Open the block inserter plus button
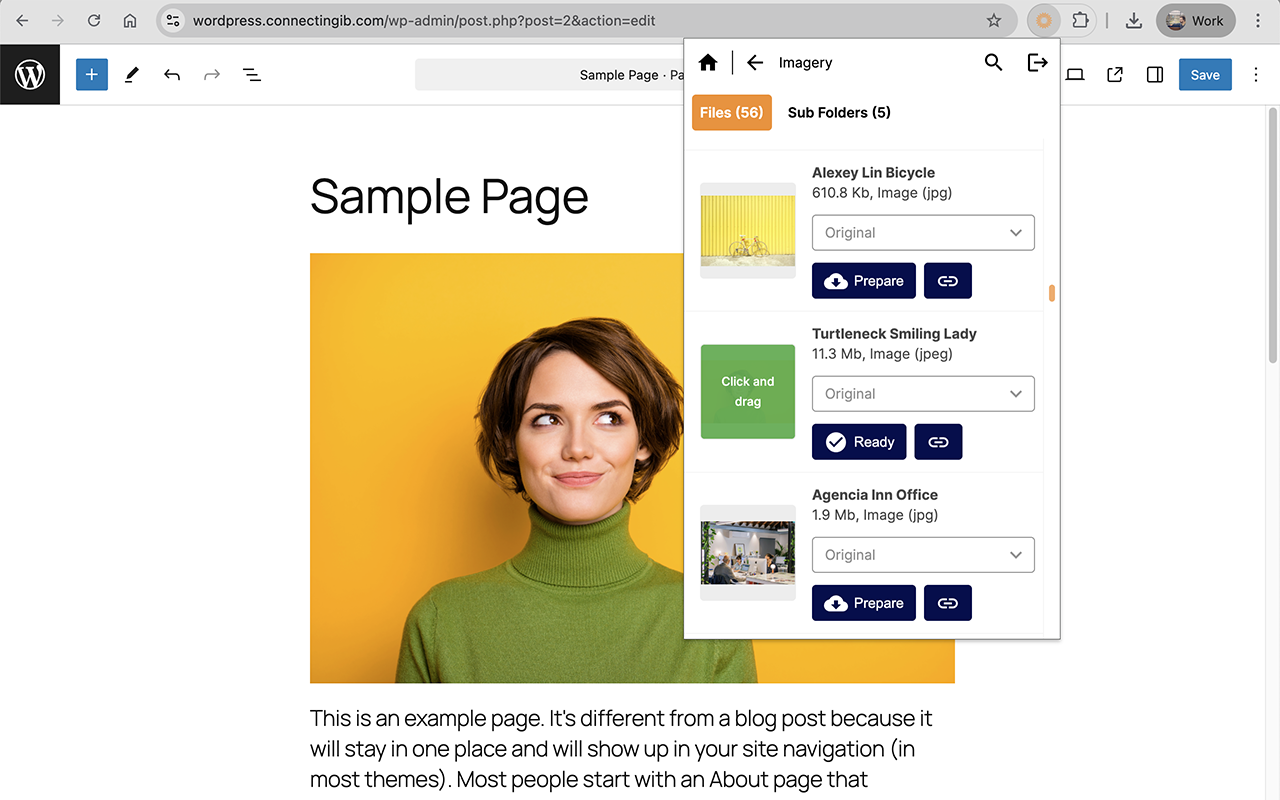 [x=92, y=75]
